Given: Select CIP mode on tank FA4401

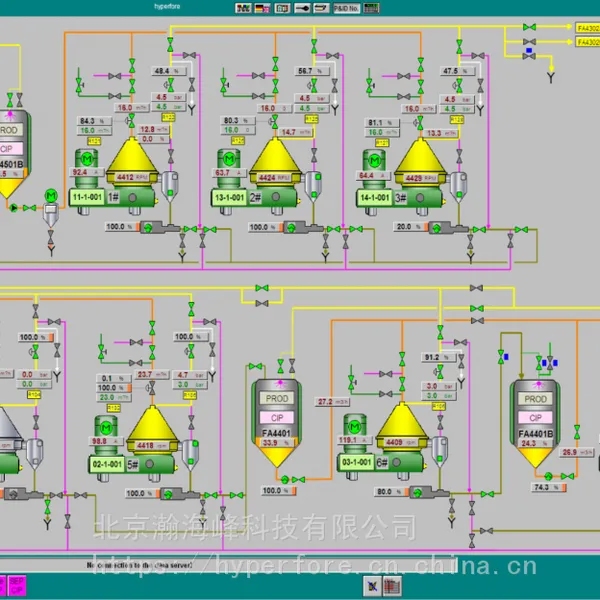Looking at the screenshot, I should tap(277, 418).
